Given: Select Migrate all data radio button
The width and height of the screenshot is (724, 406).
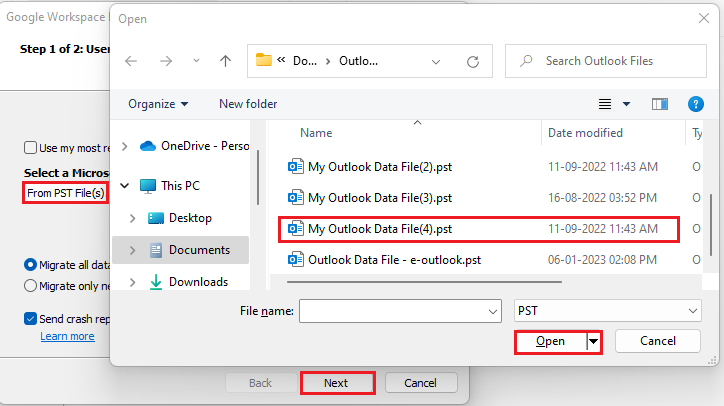Looking at the screenshot, I should [30, 265].
